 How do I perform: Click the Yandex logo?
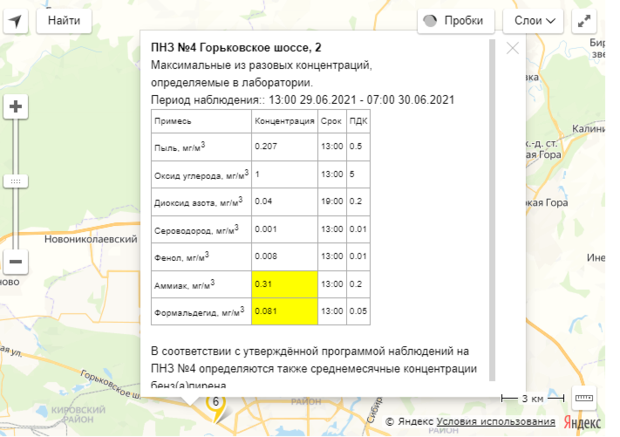pos(584,422)
